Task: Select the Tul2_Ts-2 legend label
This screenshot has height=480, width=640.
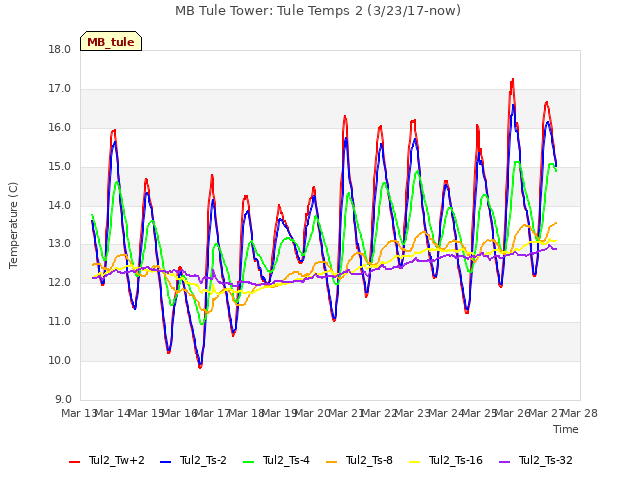Action: click(x=203, y=460)
